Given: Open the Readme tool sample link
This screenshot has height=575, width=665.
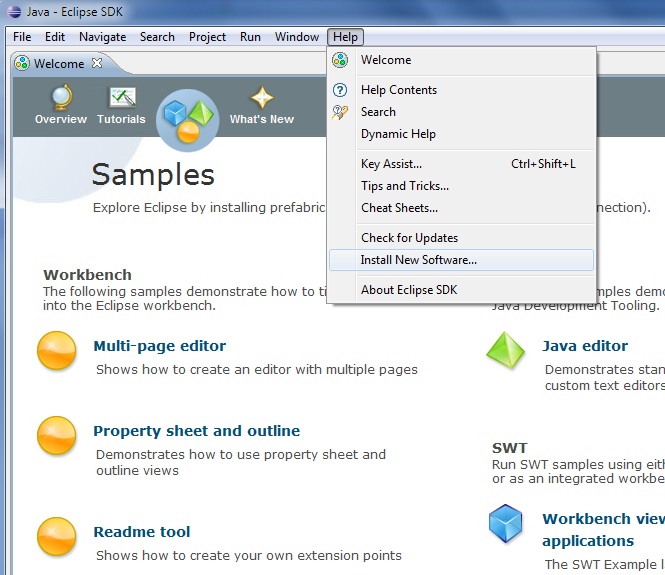Looking at the screenshot, I should pos(142,532).
